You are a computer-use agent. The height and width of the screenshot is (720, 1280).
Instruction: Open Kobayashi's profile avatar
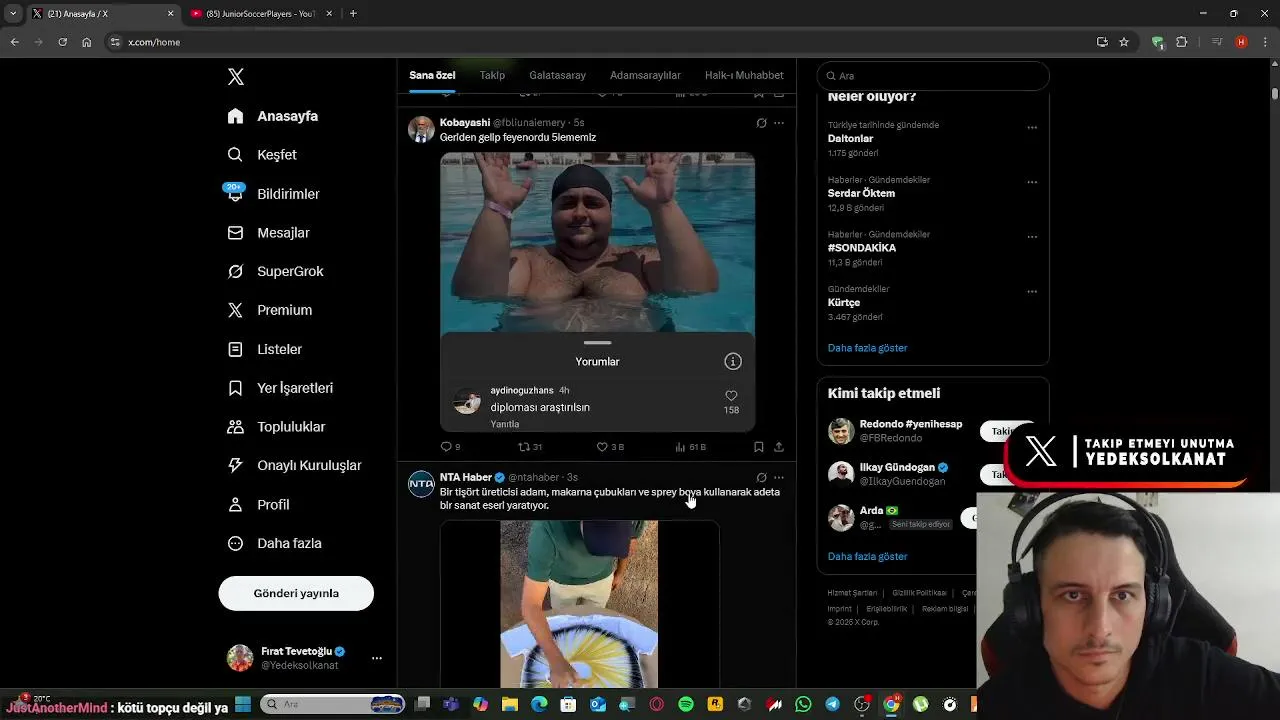421,130
